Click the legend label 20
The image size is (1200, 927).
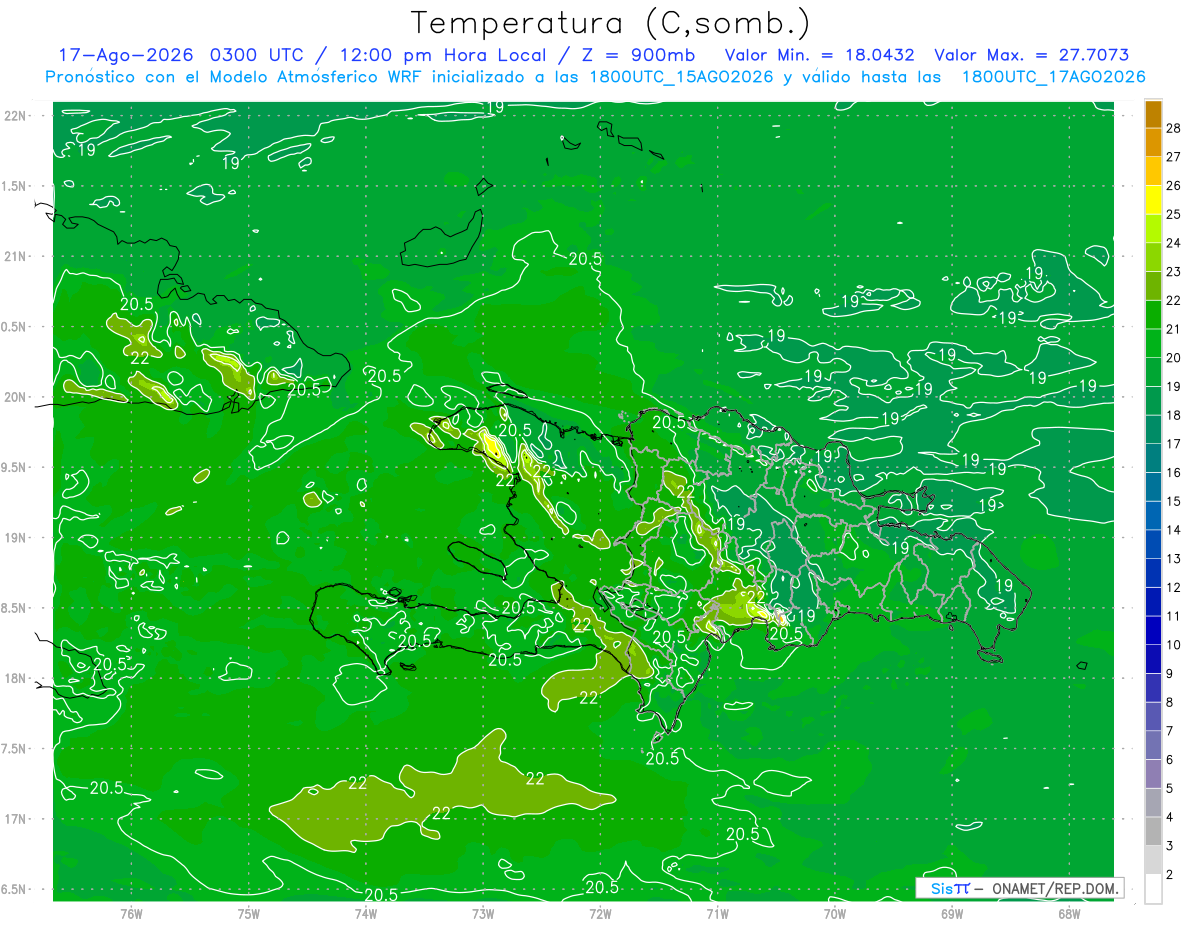(1173, 357)
